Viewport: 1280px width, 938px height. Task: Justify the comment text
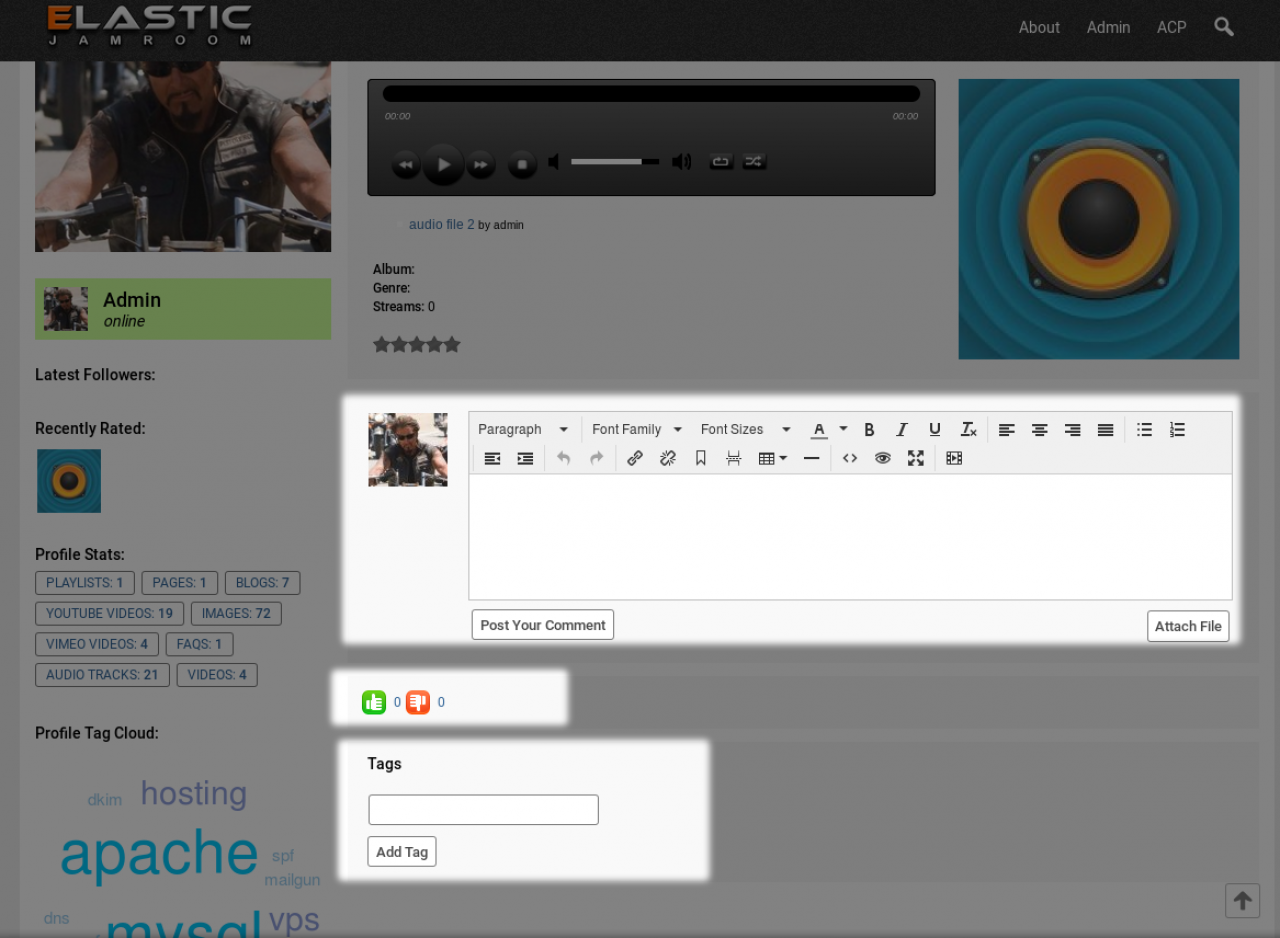pyautogui.click(x=1106, y=430)
